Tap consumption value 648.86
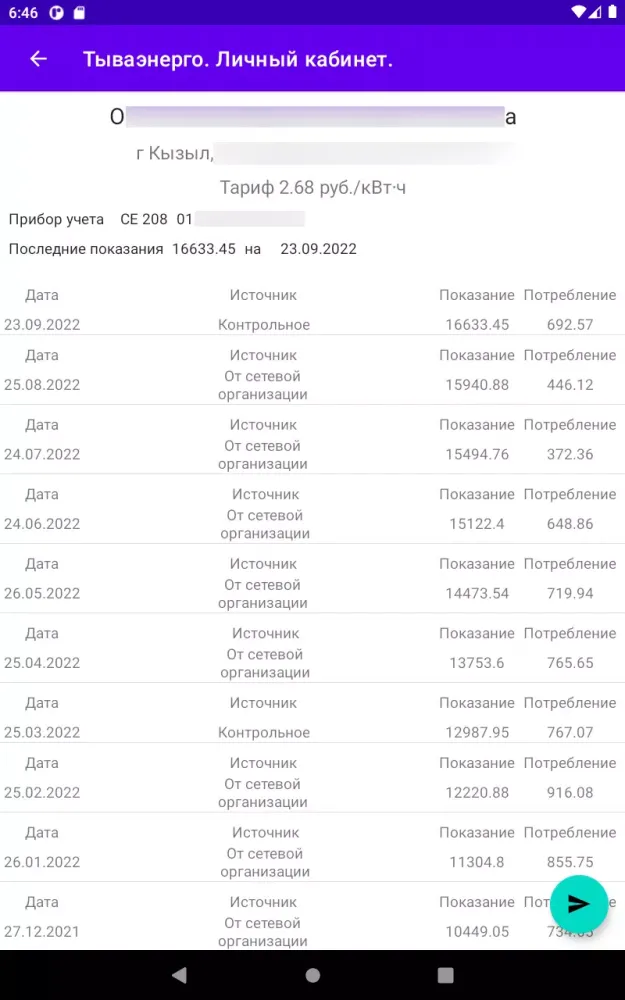 coord(570,524)
